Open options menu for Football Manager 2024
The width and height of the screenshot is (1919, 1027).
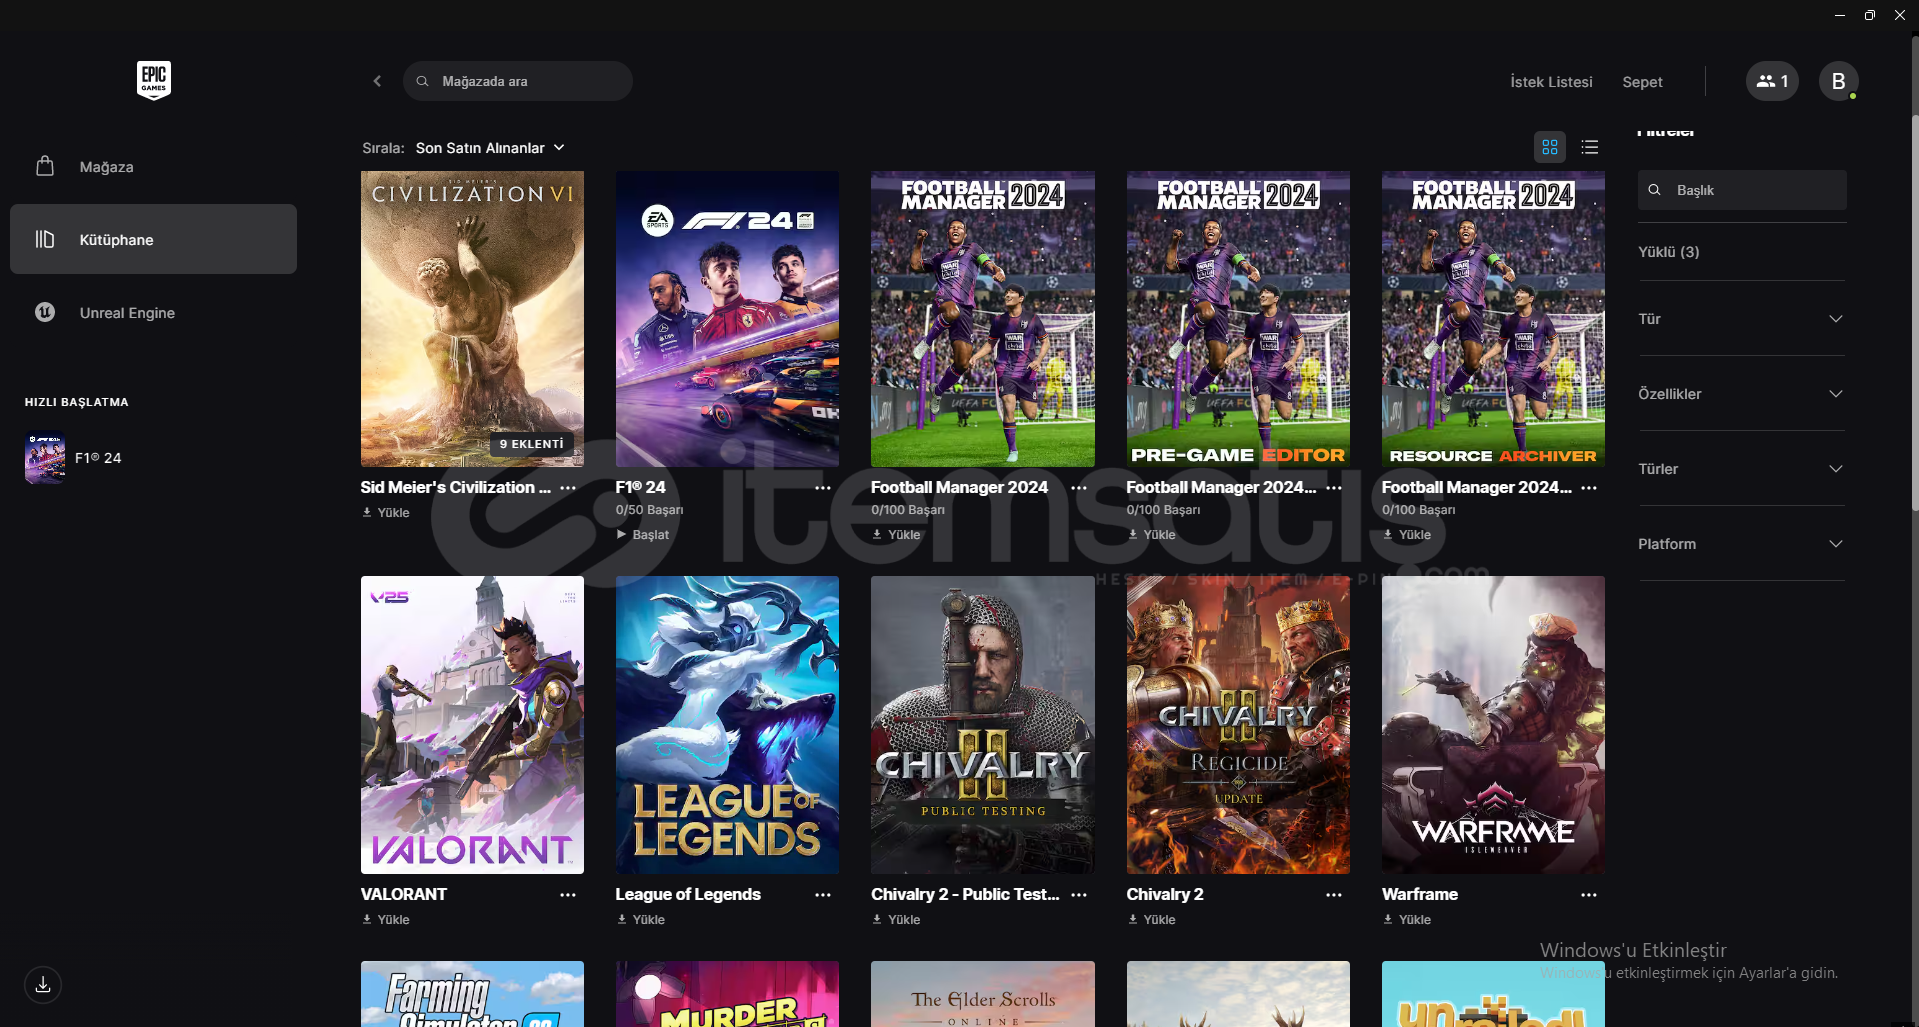(x=1079, y=488)
